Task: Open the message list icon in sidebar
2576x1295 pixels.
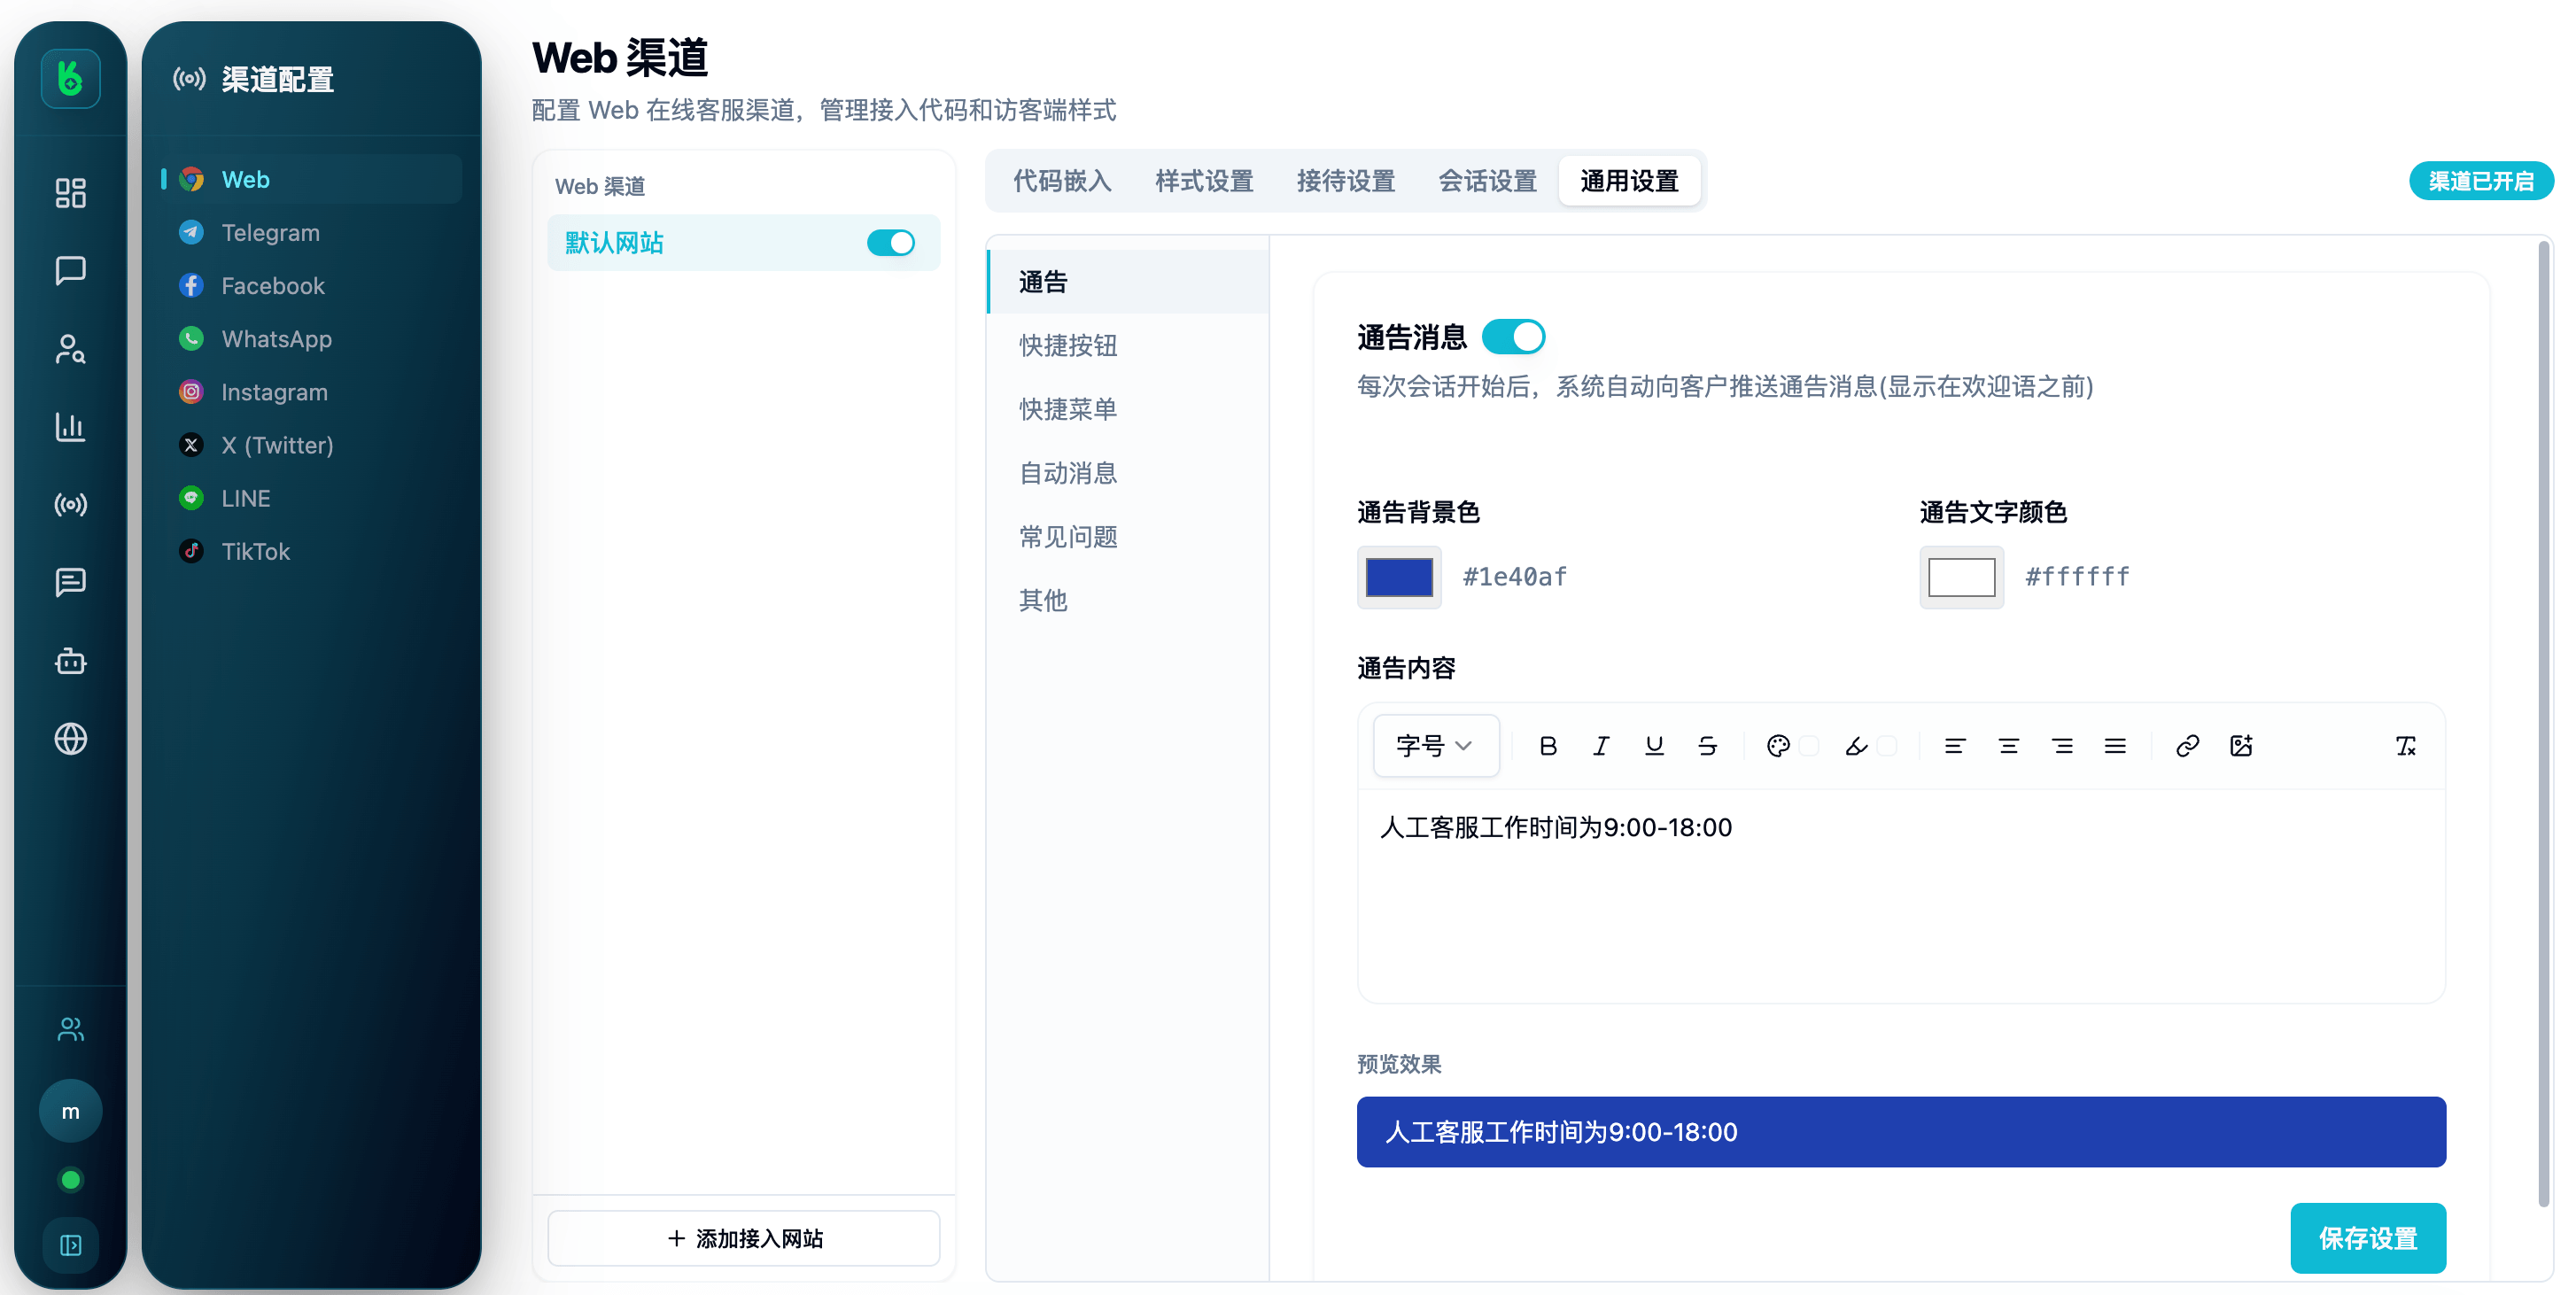Action: click(70, 582)
